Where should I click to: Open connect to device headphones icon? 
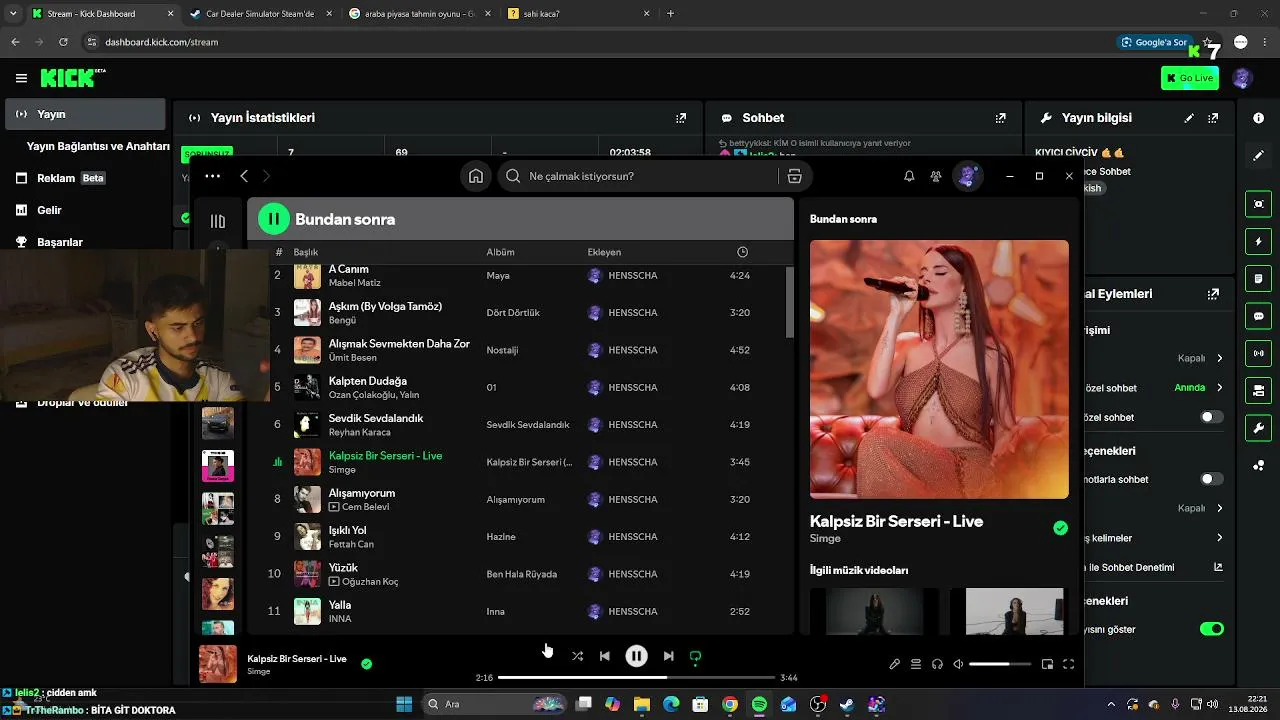(937, 664)
